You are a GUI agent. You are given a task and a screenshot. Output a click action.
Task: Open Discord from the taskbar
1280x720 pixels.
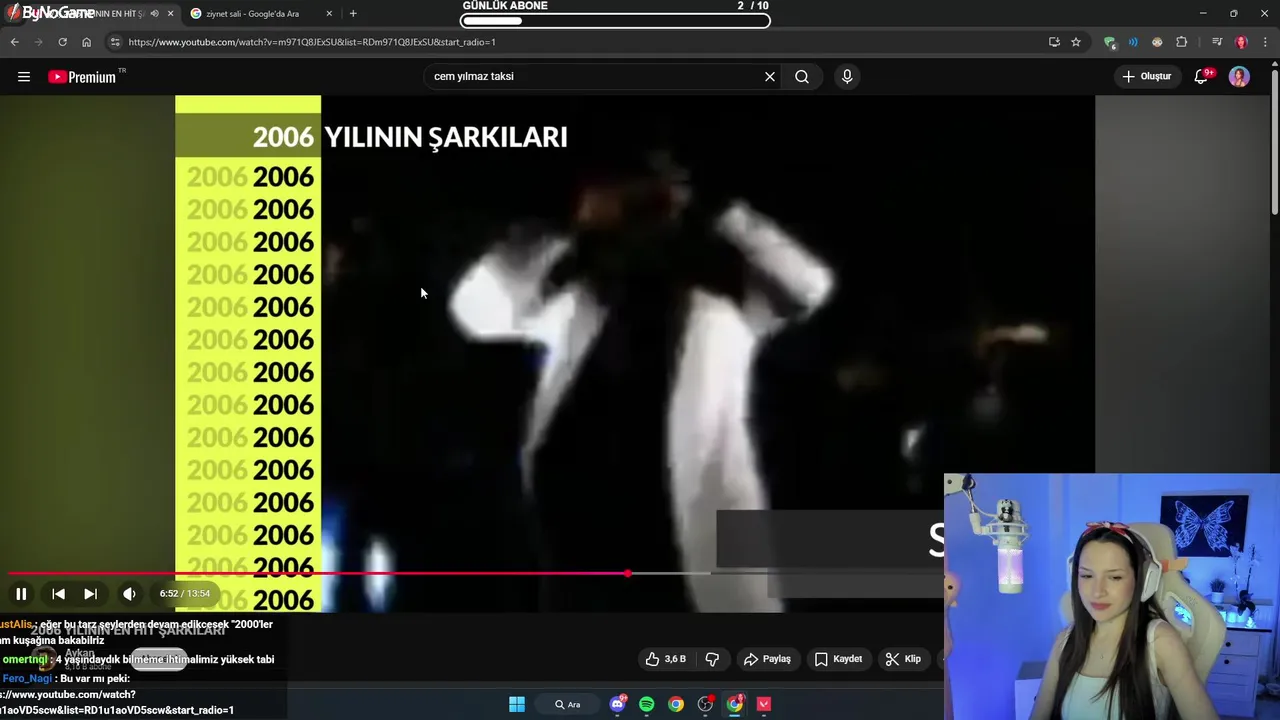618,704
